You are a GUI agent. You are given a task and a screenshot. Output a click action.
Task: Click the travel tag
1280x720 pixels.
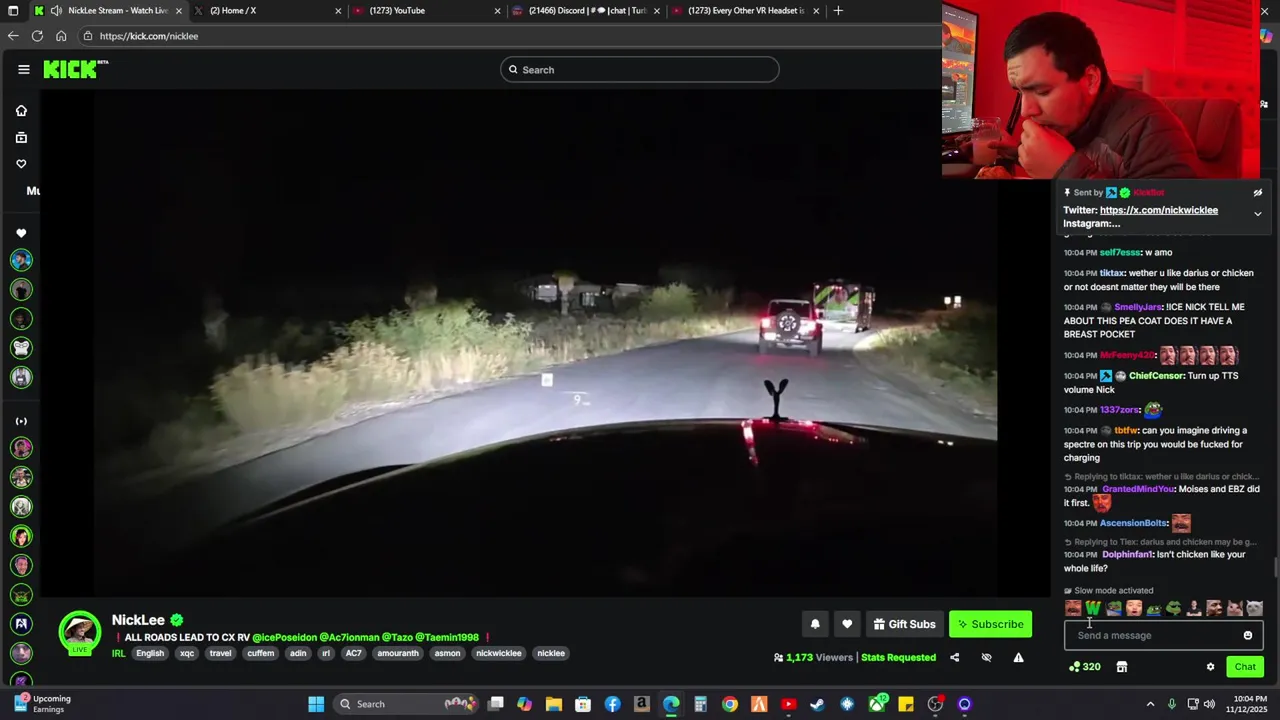[x=220, y=653]
